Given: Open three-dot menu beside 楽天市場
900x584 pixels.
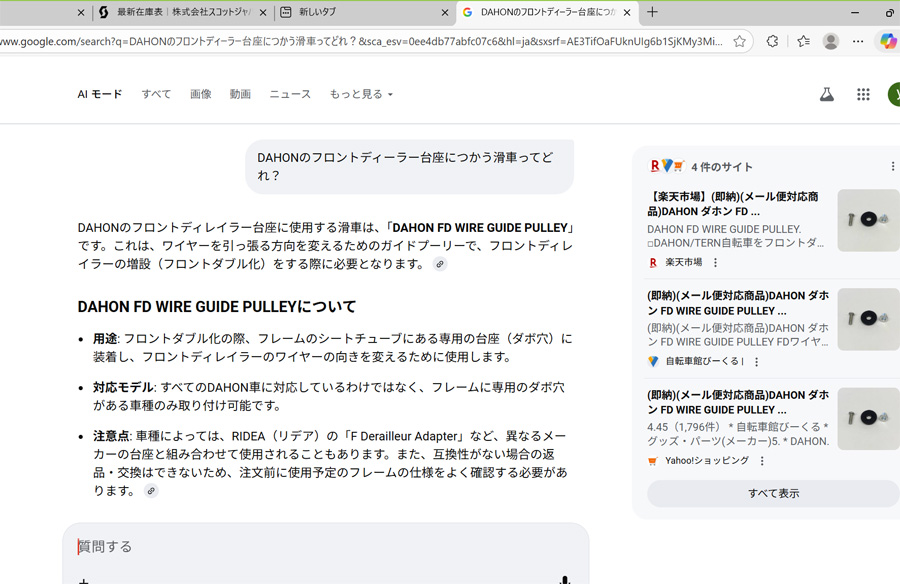Looking at the screenshot, I should [x=715, y=263].
